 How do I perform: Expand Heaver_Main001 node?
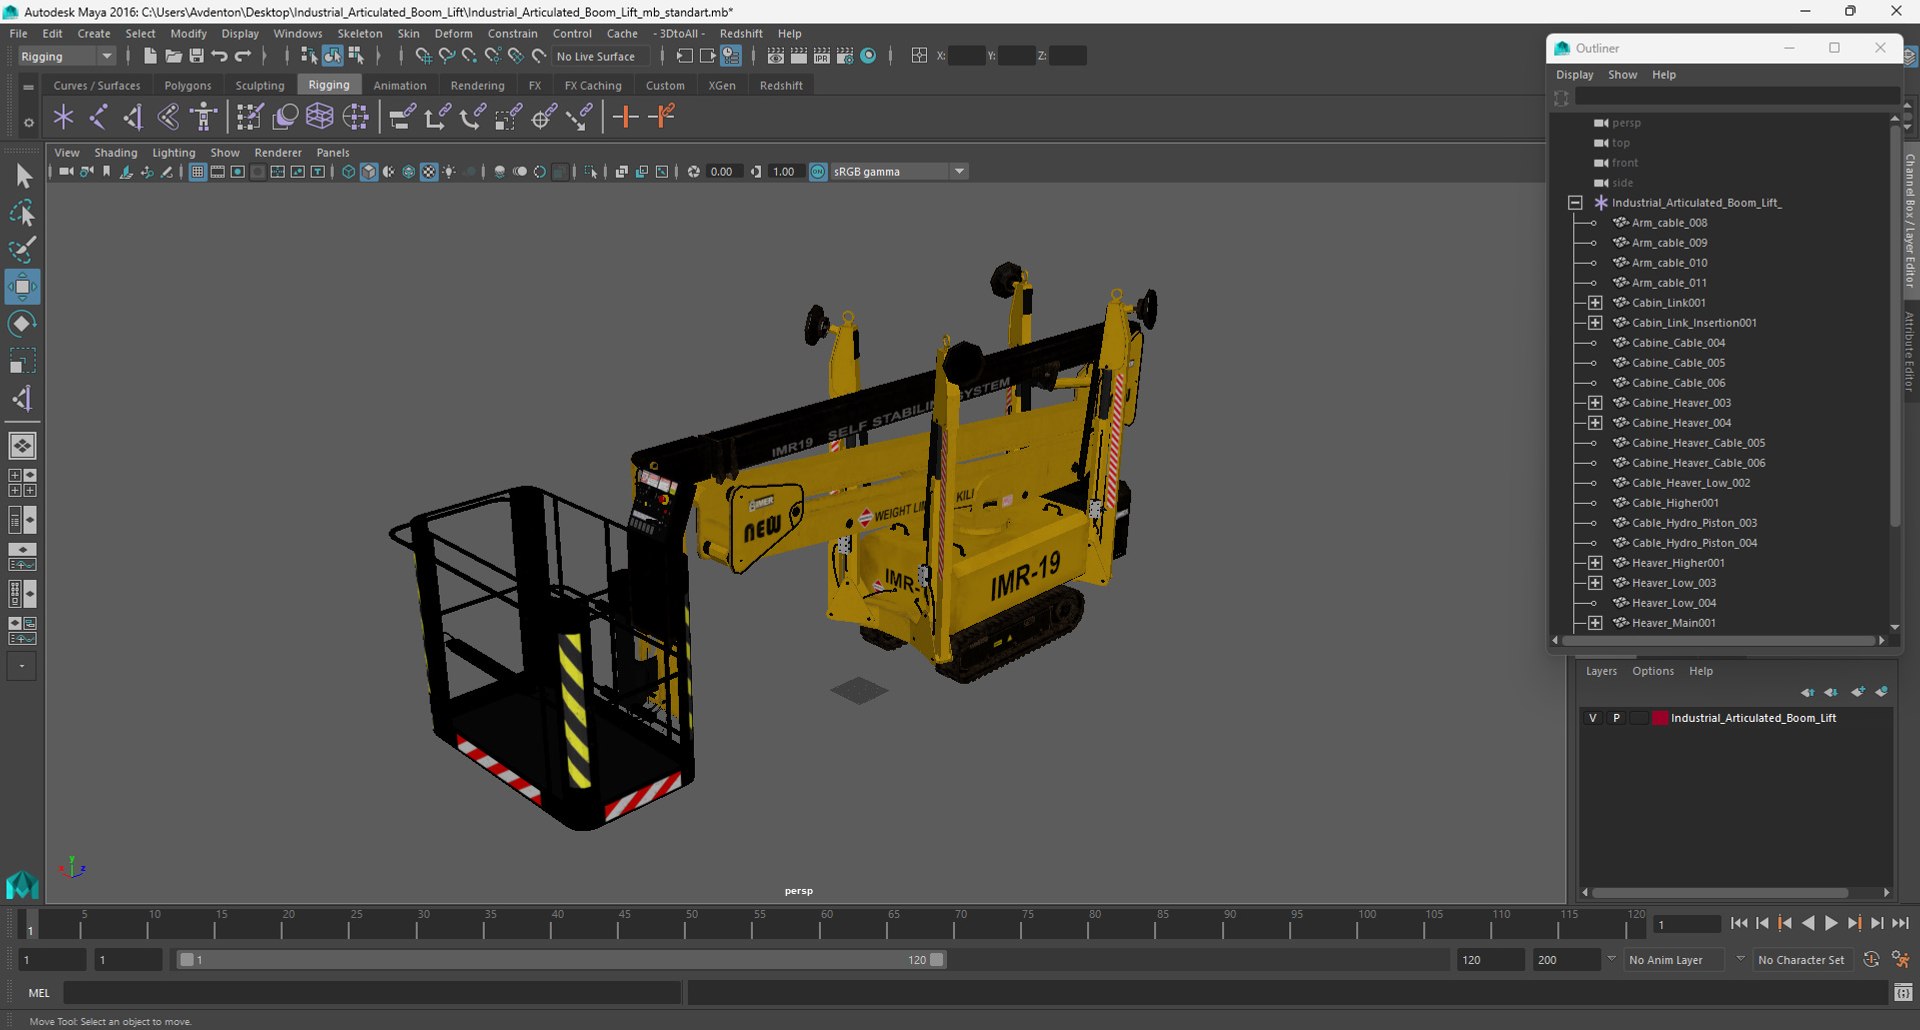pos(1595,623)
